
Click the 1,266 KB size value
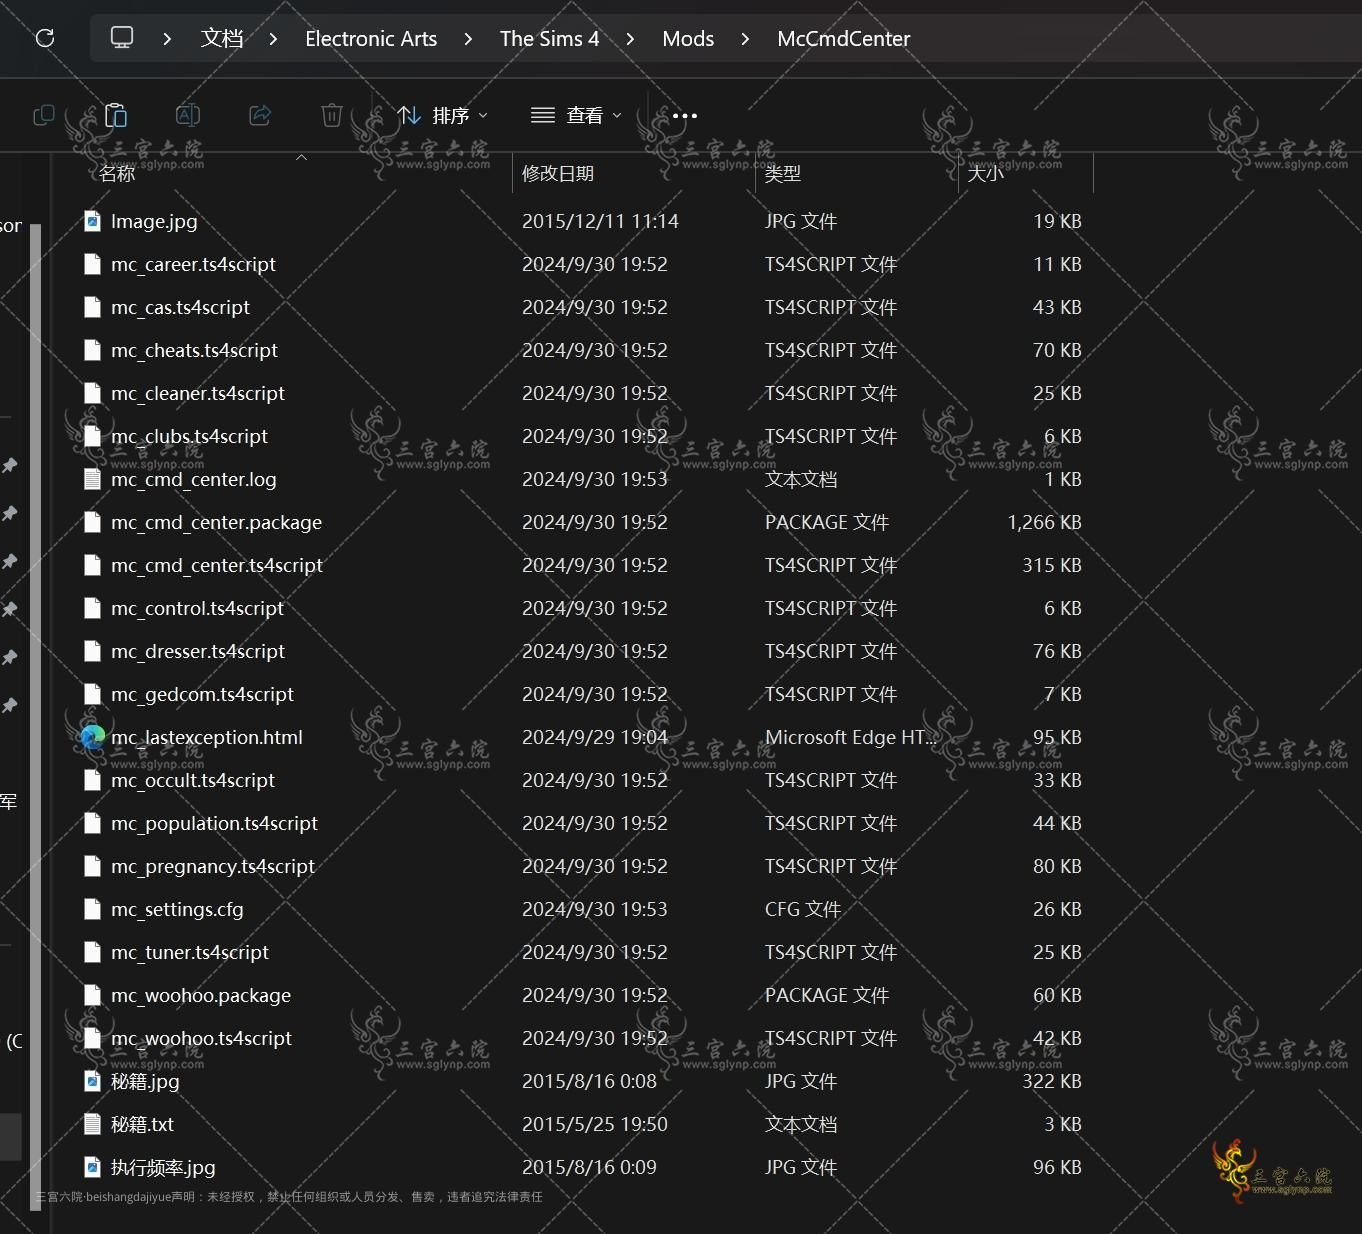coord(1044,522)
